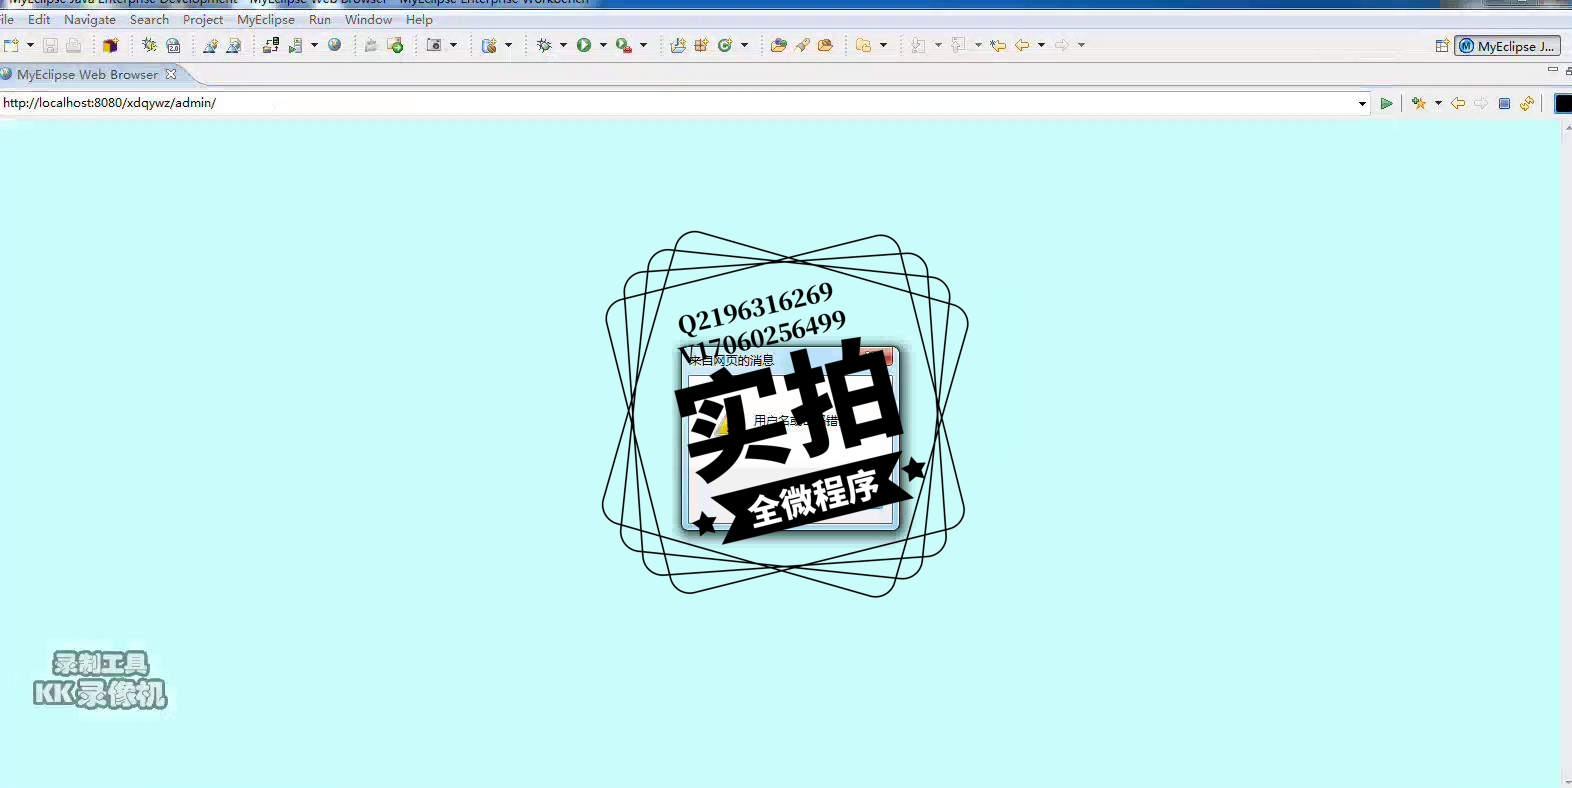The width and height of the screenshot is (1572, 788).
Task: Minimize the web browser view panel
Action: (x=1552, y=70)
